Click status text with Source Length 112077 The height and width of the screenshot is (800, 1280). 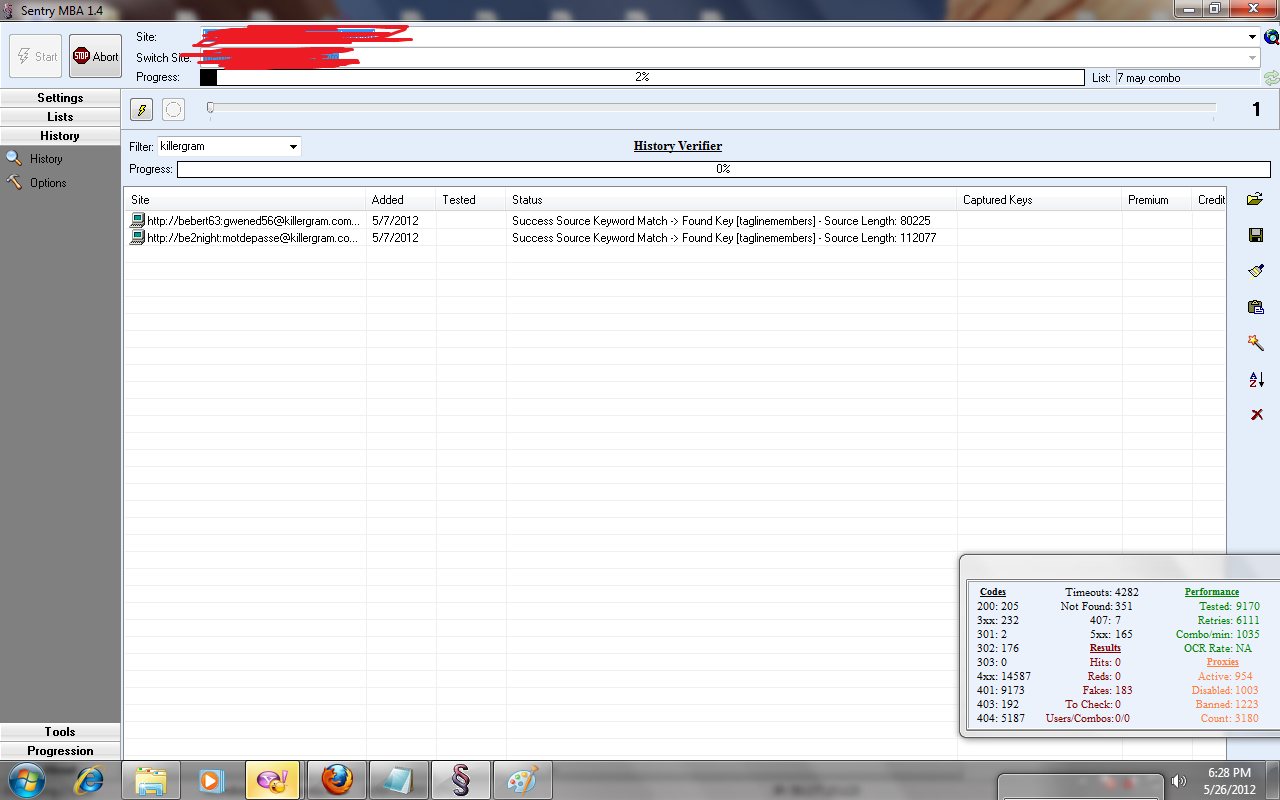coord(724,238)
